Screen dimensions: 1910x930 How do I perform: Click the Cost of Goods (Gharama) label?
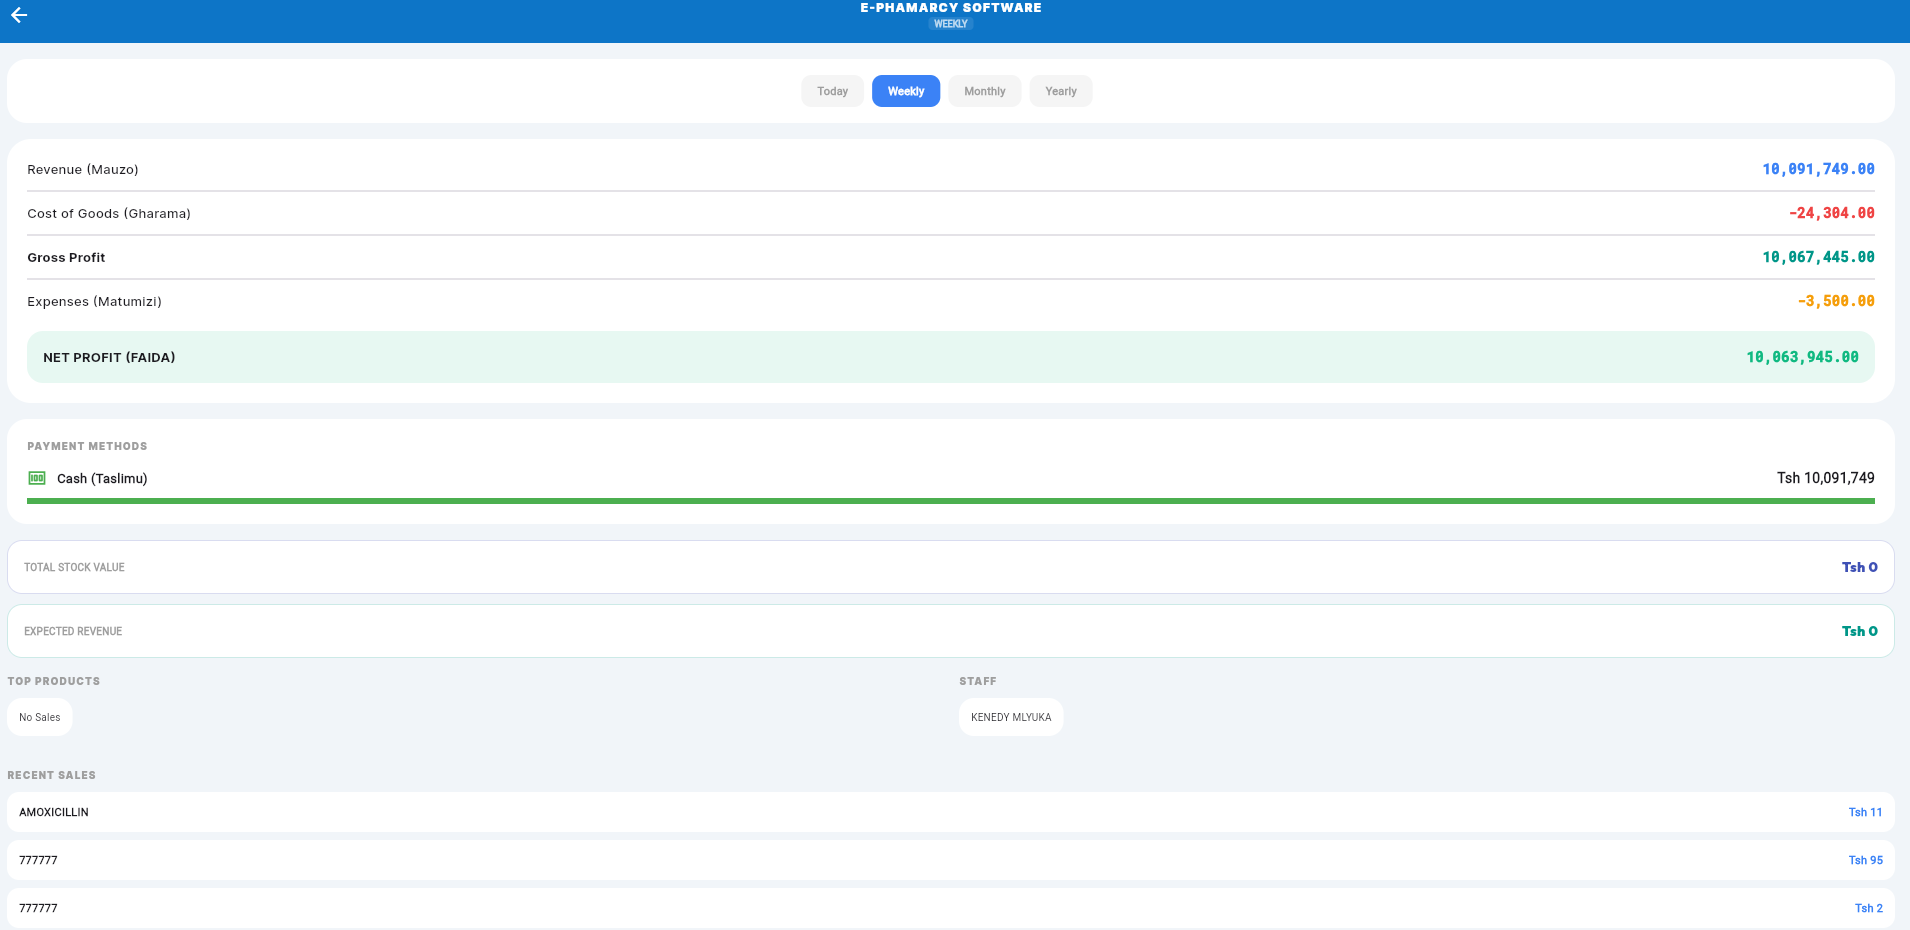109,213
